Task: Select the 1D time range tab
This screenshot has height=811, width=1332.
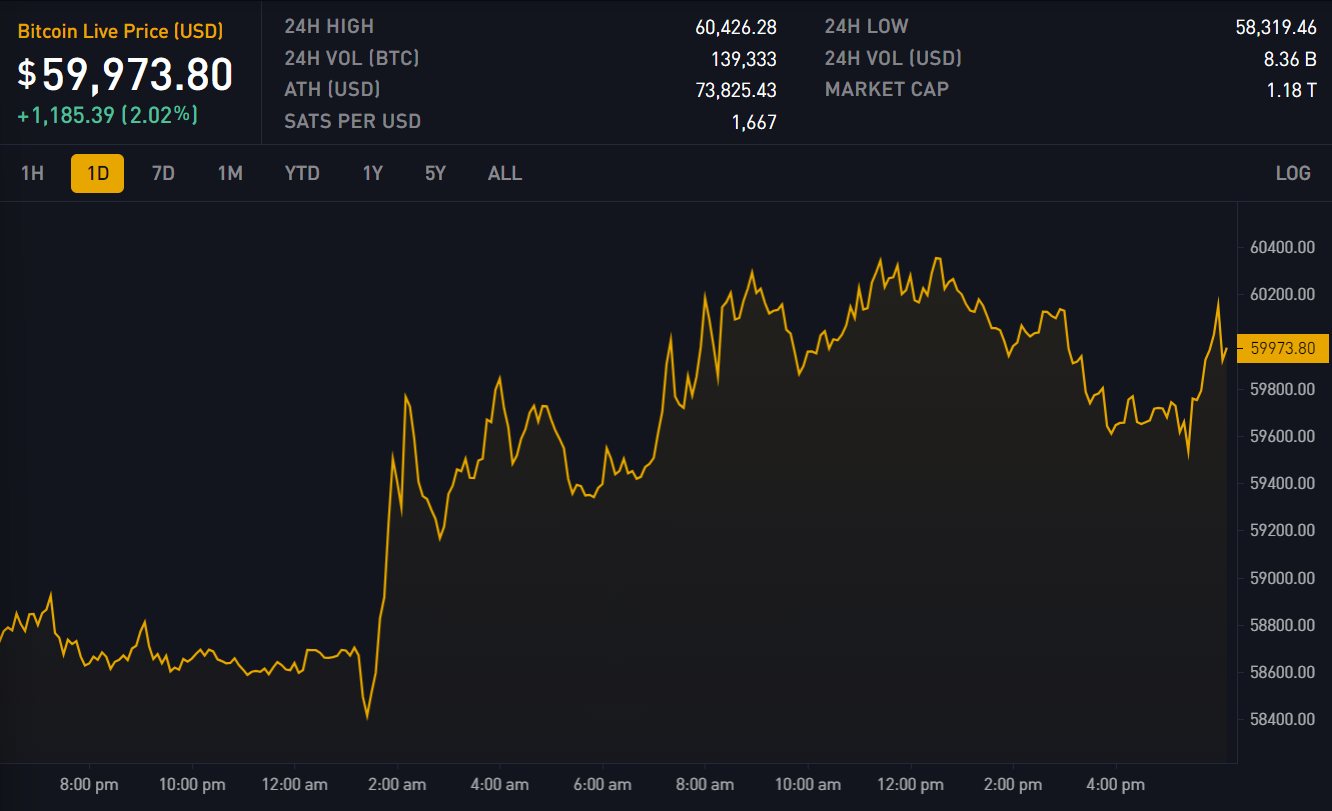Action: click(97, 173)
